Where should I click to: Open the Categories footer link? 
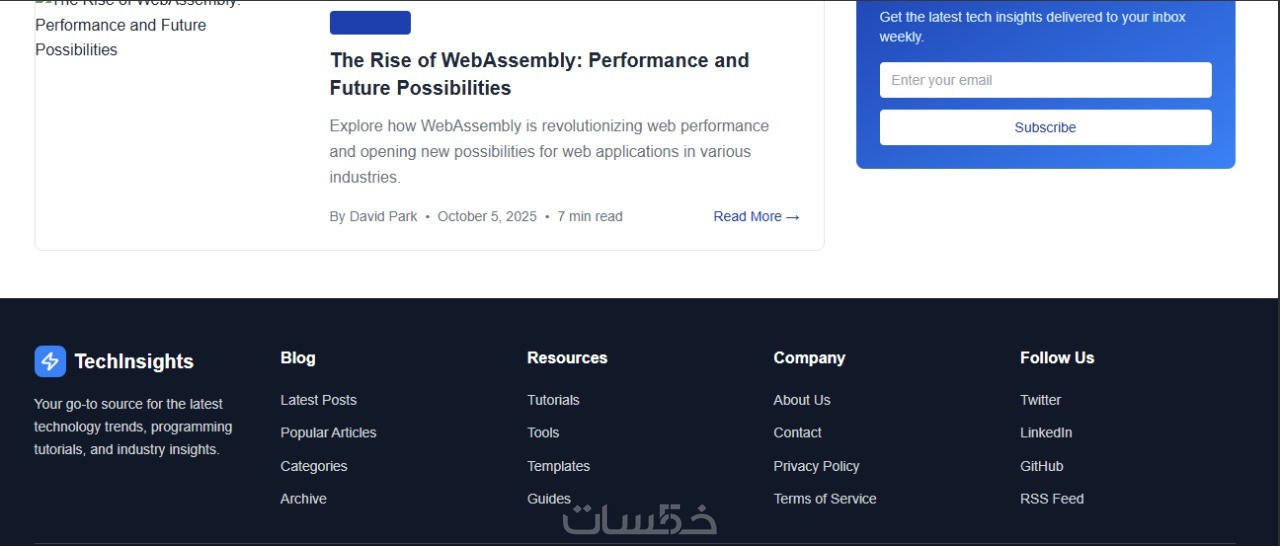click(314, 466)
